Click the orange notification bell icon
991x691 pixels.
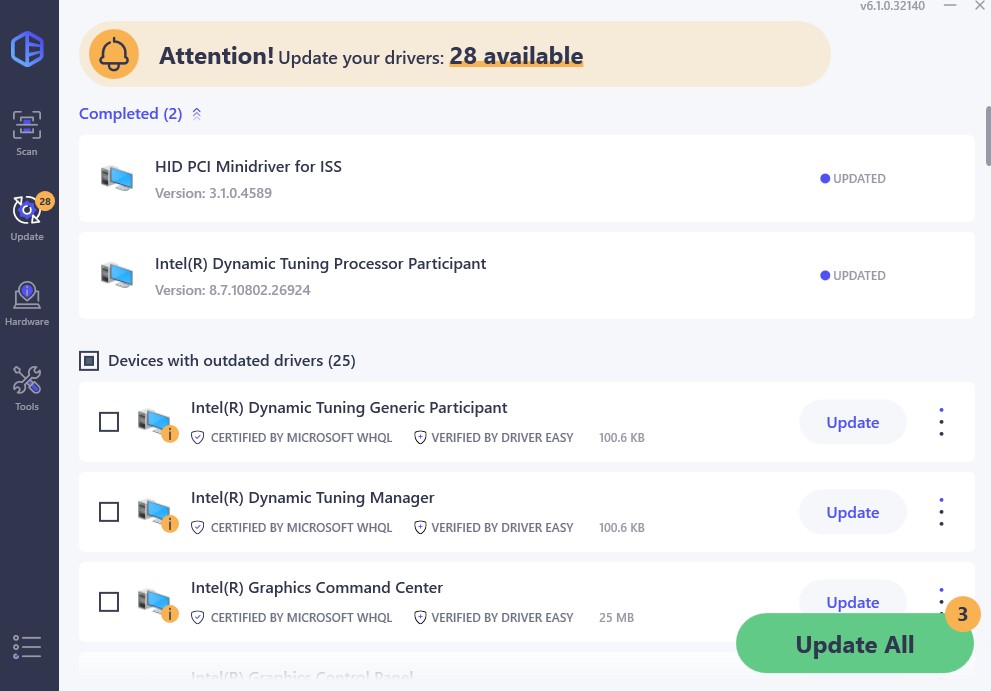(114, 55)
